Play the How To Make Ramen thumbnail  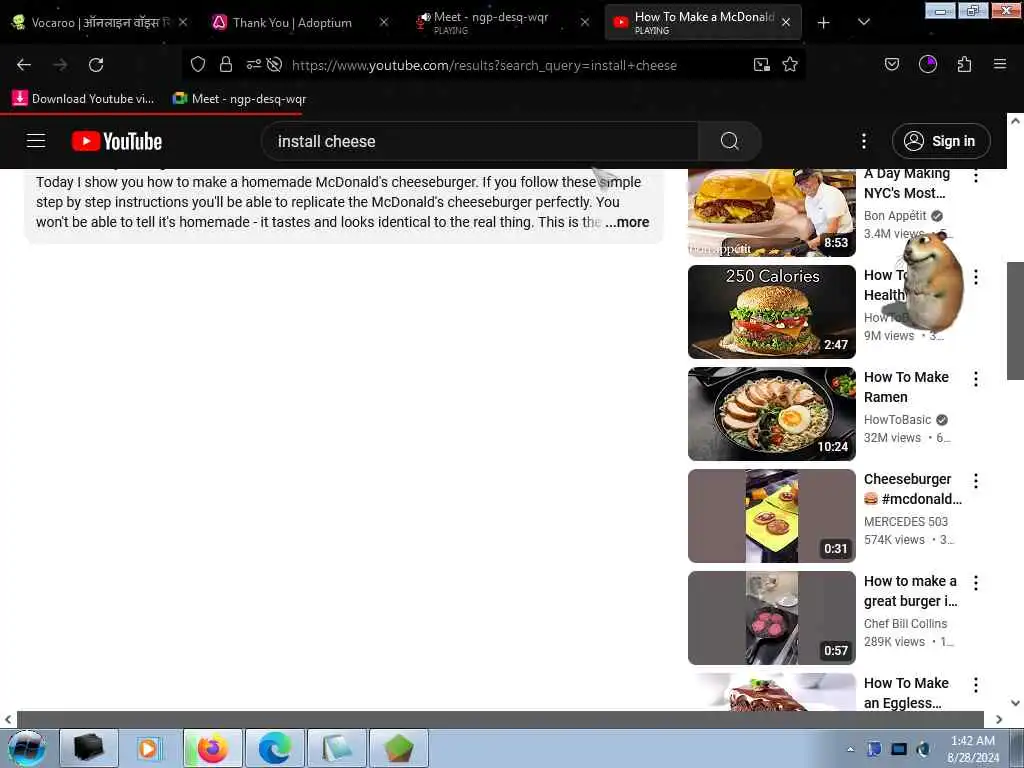click(x=771, y=413)
